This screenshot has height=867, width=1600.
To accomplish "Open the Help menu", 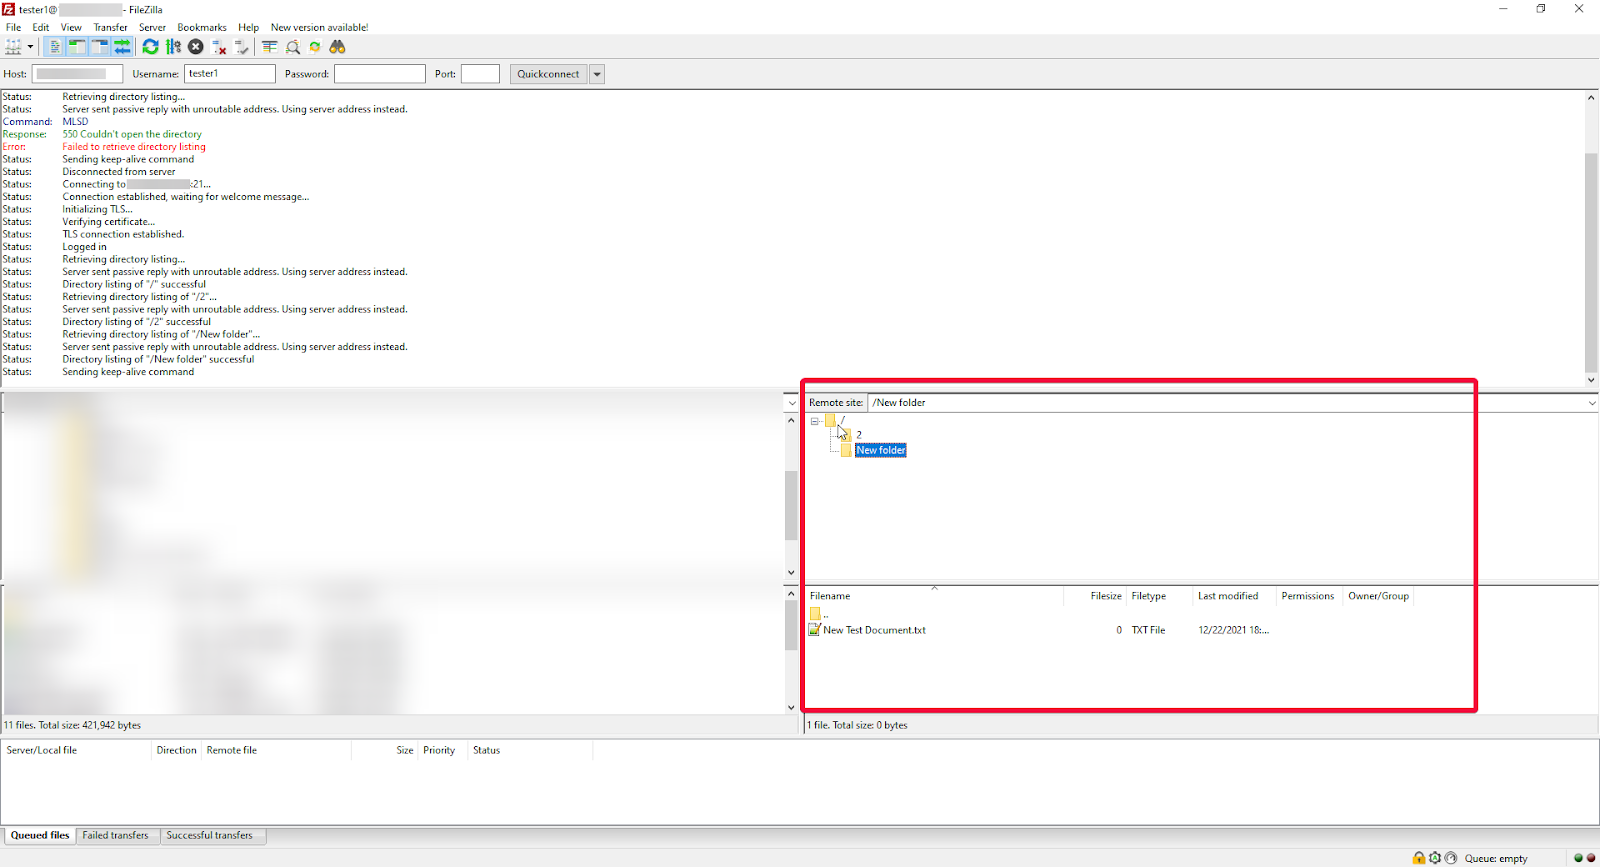I will point(248,27).
